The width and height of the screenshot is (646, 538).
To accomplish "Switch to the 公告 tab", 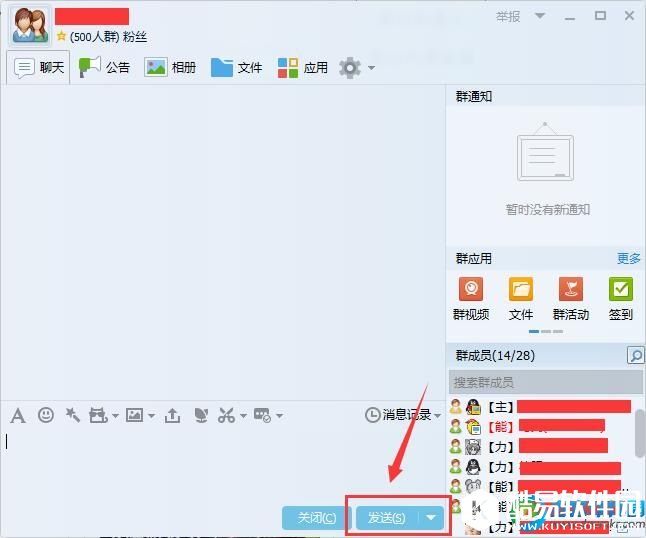I will (x=104, y=67).
